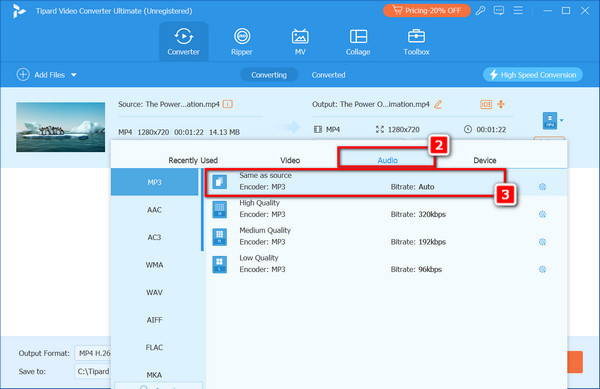Open settings gear for Low Quality preset

tap(542, 270)
